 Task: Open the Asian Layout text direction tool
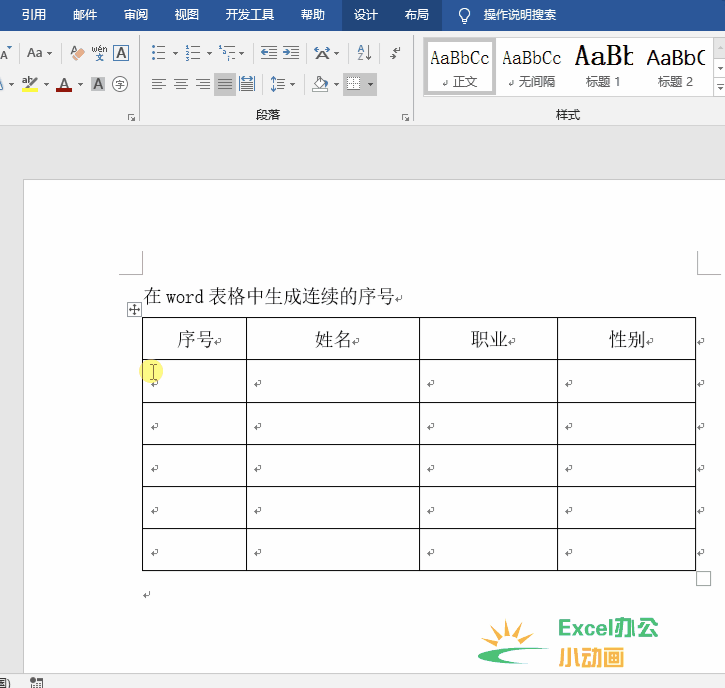click(x=322, y=53)
